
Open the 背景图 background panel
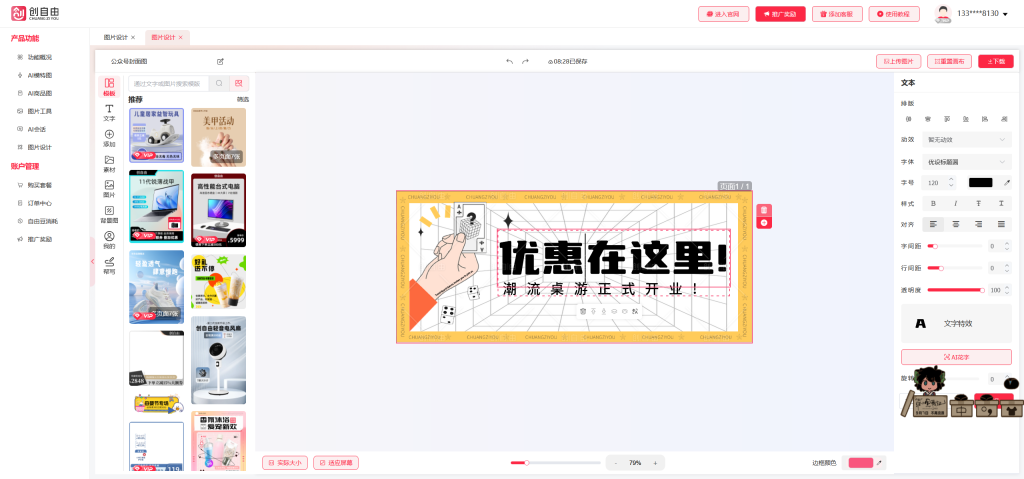[x=109, y=213]
